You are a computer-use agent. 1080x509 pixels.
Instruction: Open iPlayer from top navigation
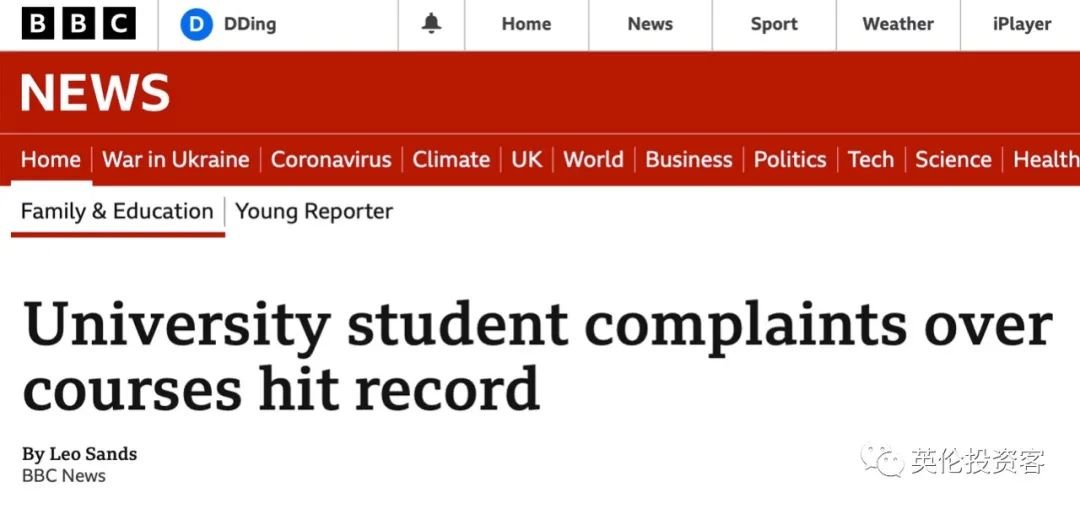(x=1022, y=24)
